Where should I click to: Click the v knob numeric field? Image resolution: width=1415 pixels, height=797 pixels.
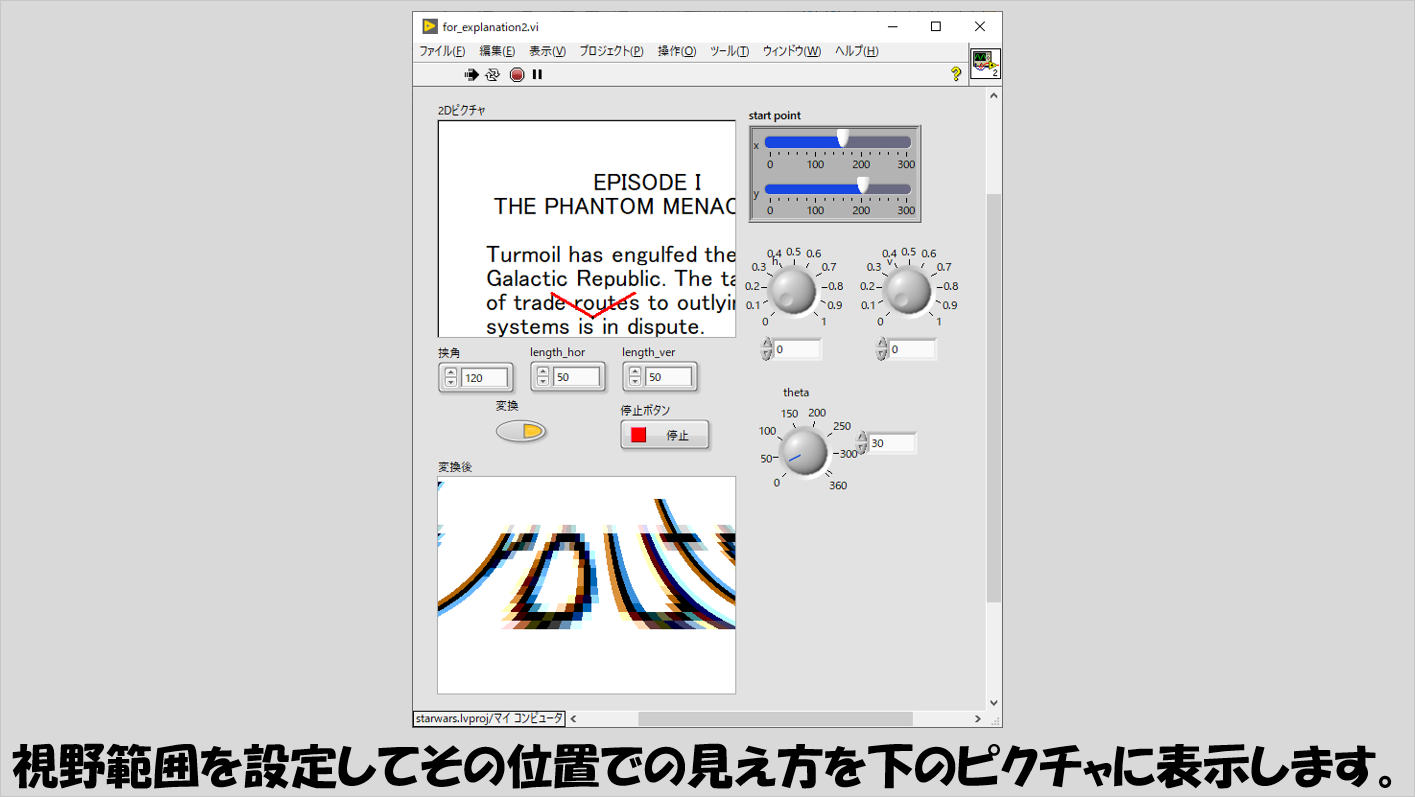point(913,349)
